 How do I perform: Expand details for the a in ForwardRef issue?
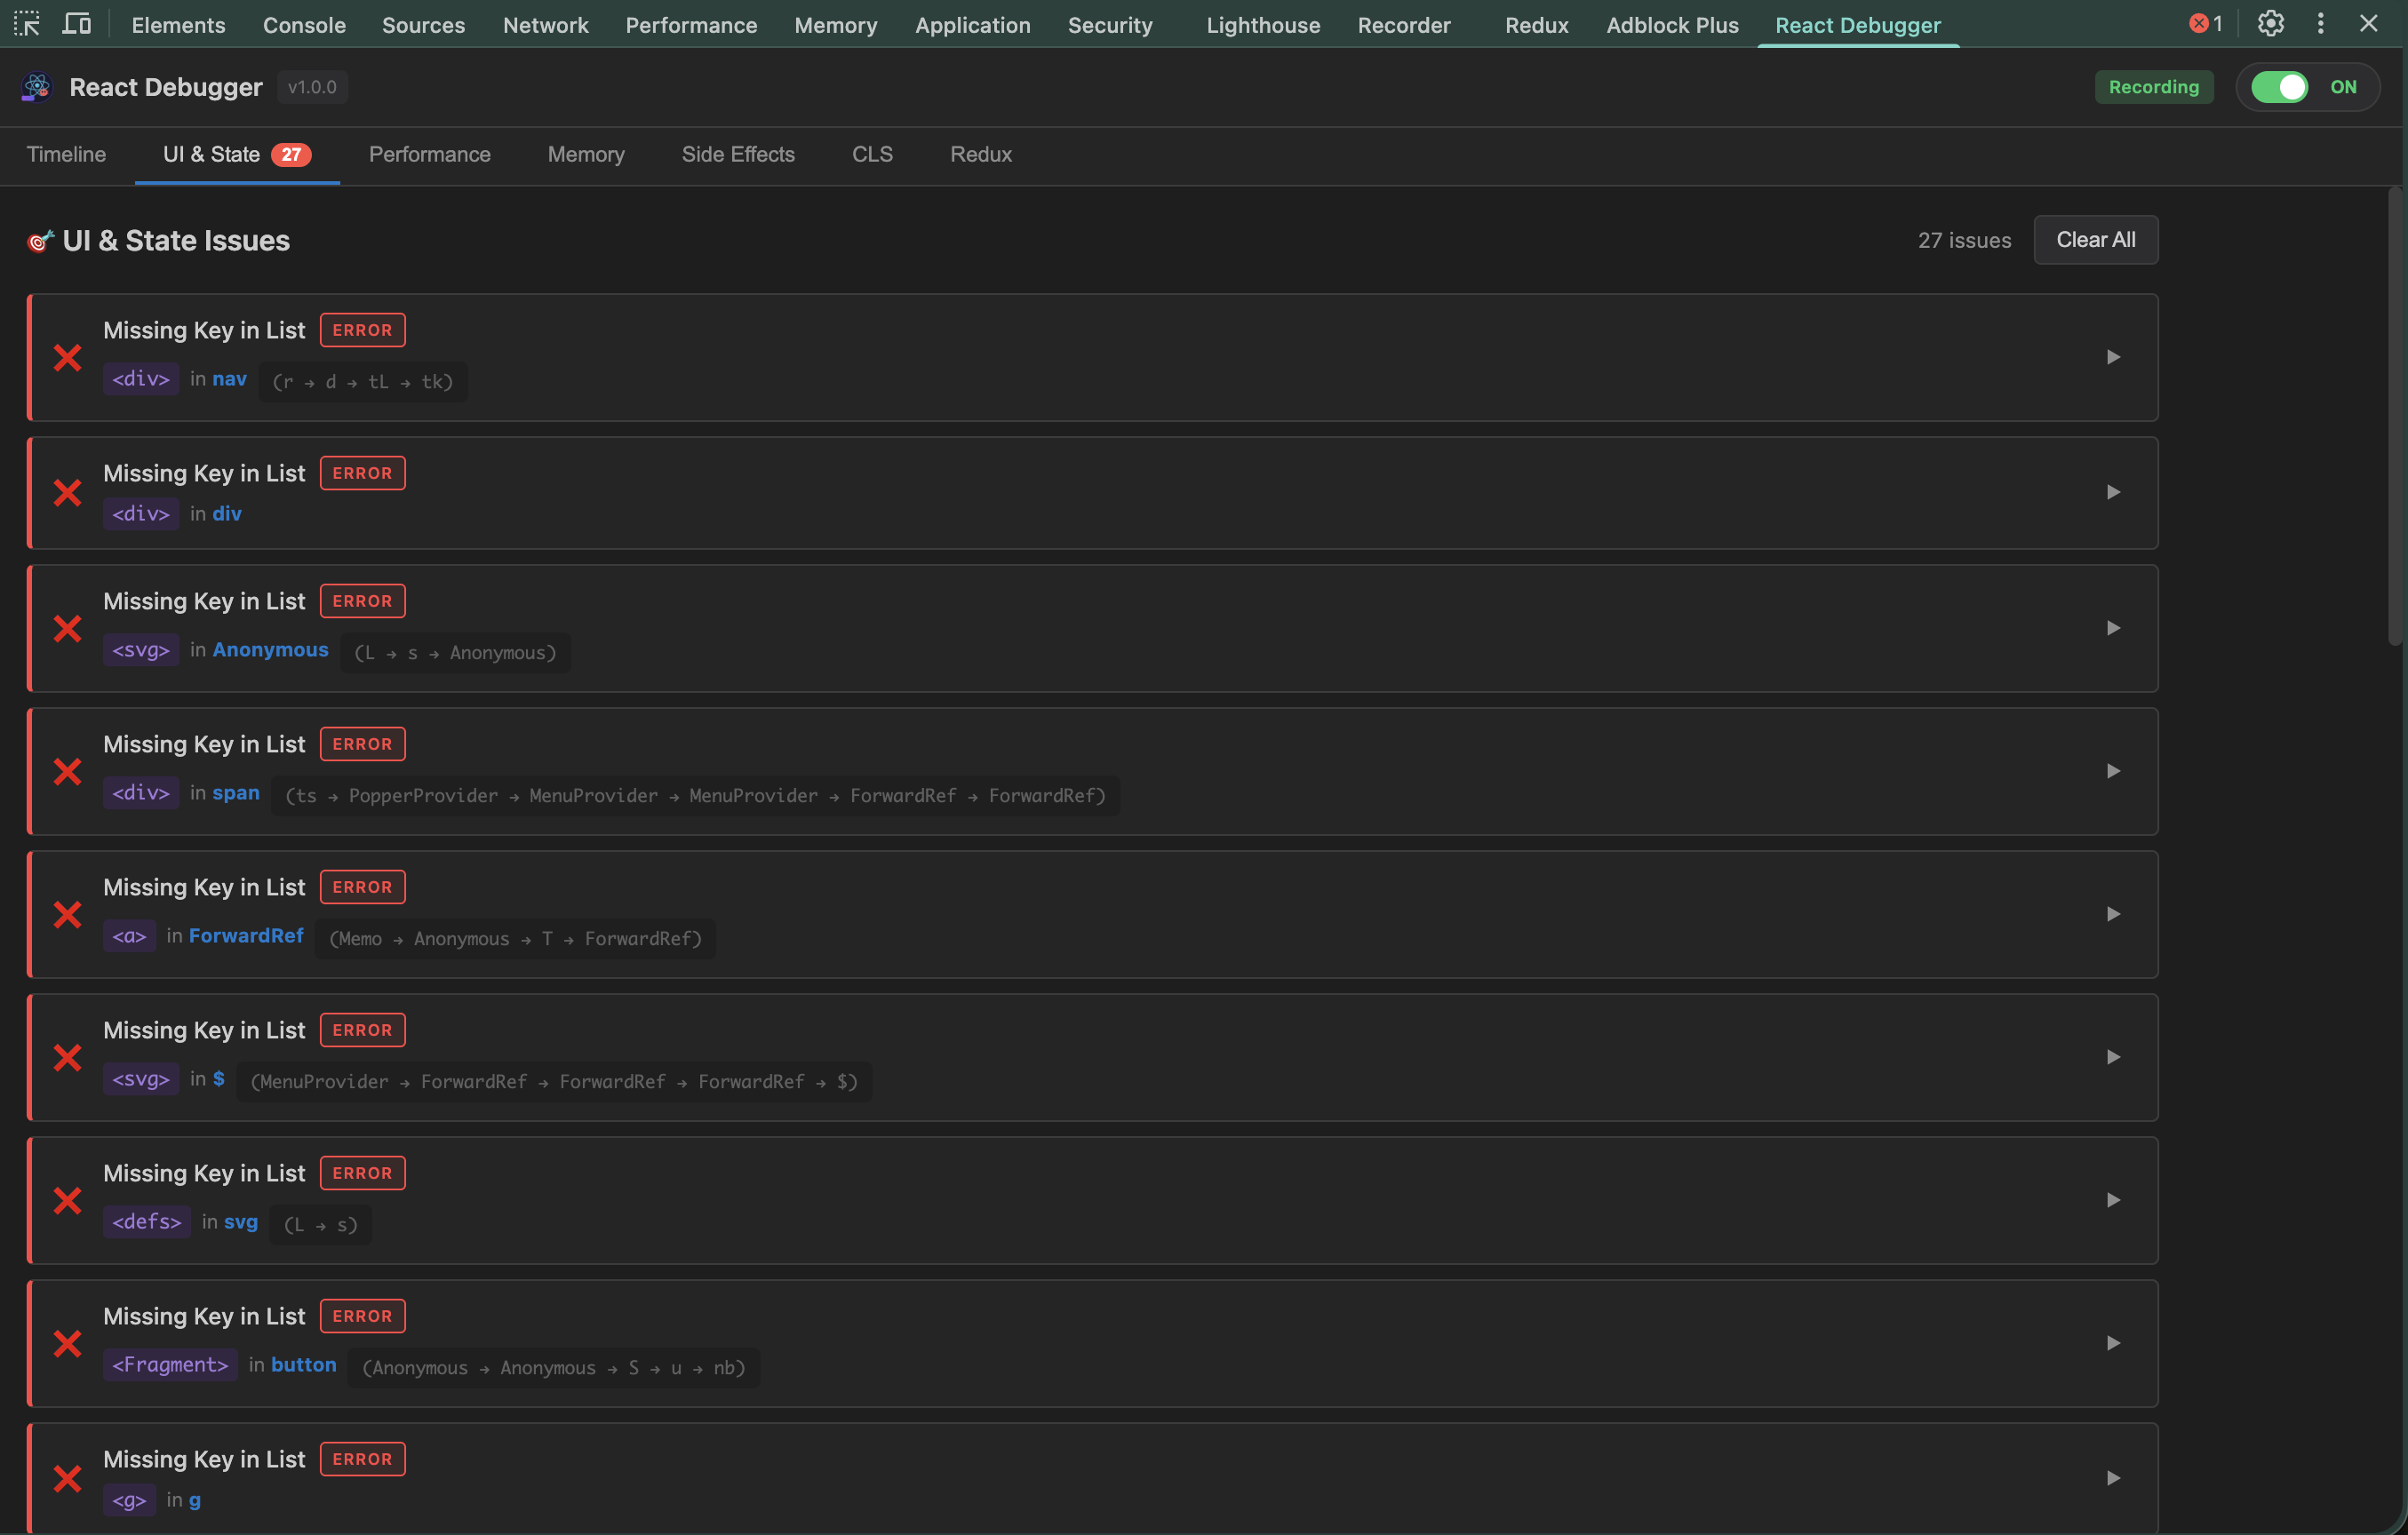pyautogui.click(x=2113, y=913)
